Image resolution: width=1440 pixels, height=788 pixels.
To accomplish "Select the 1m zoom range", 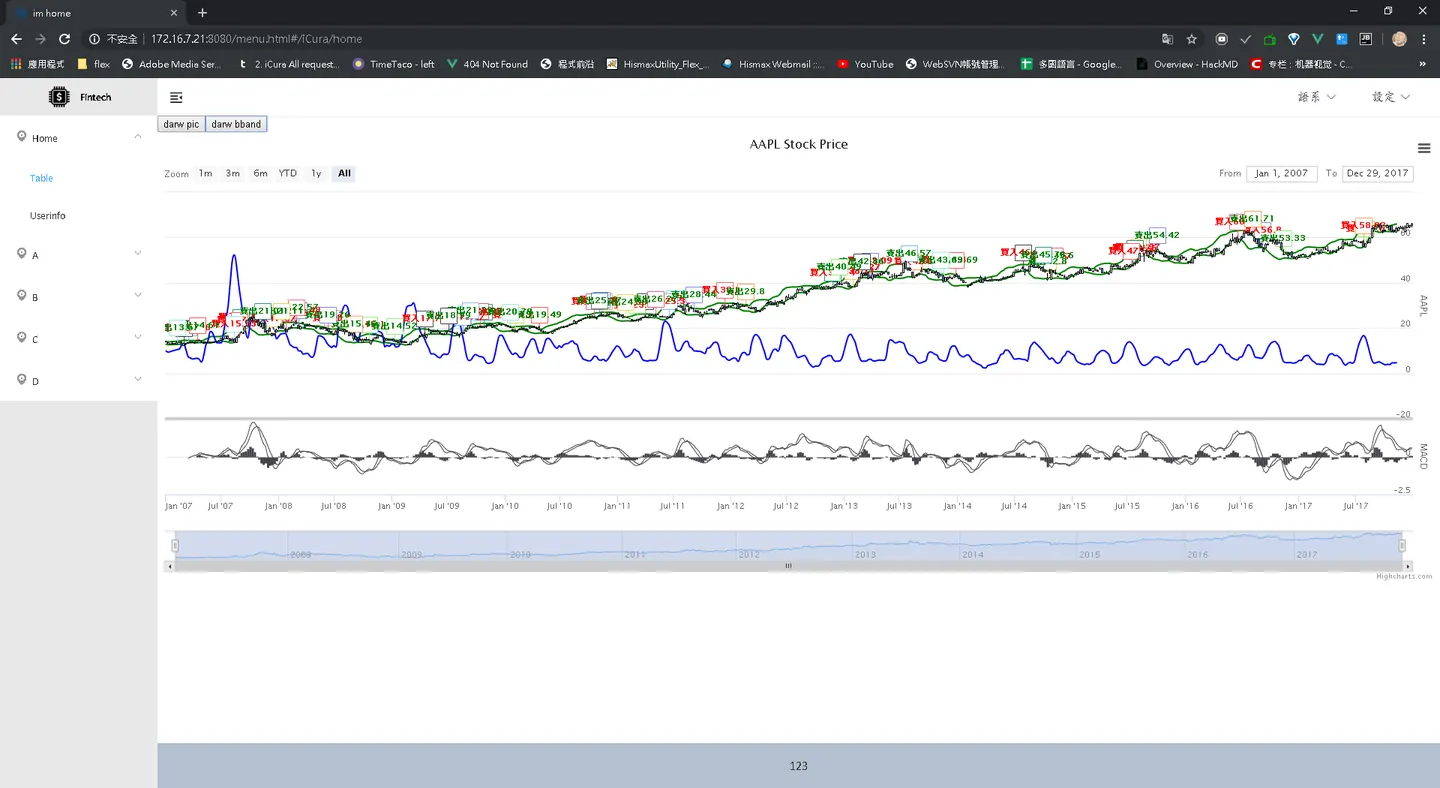I will pos(205,173).
